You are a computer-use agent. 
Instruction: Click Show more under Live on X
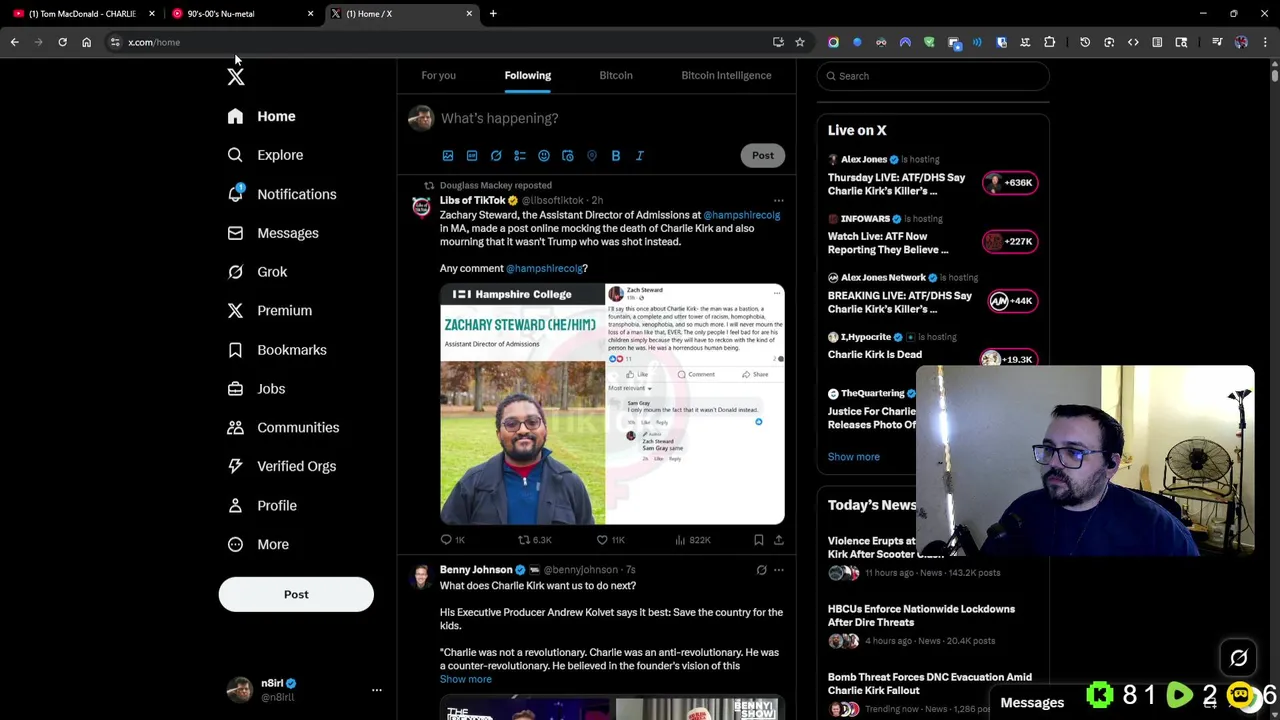[x=853, y=457]
